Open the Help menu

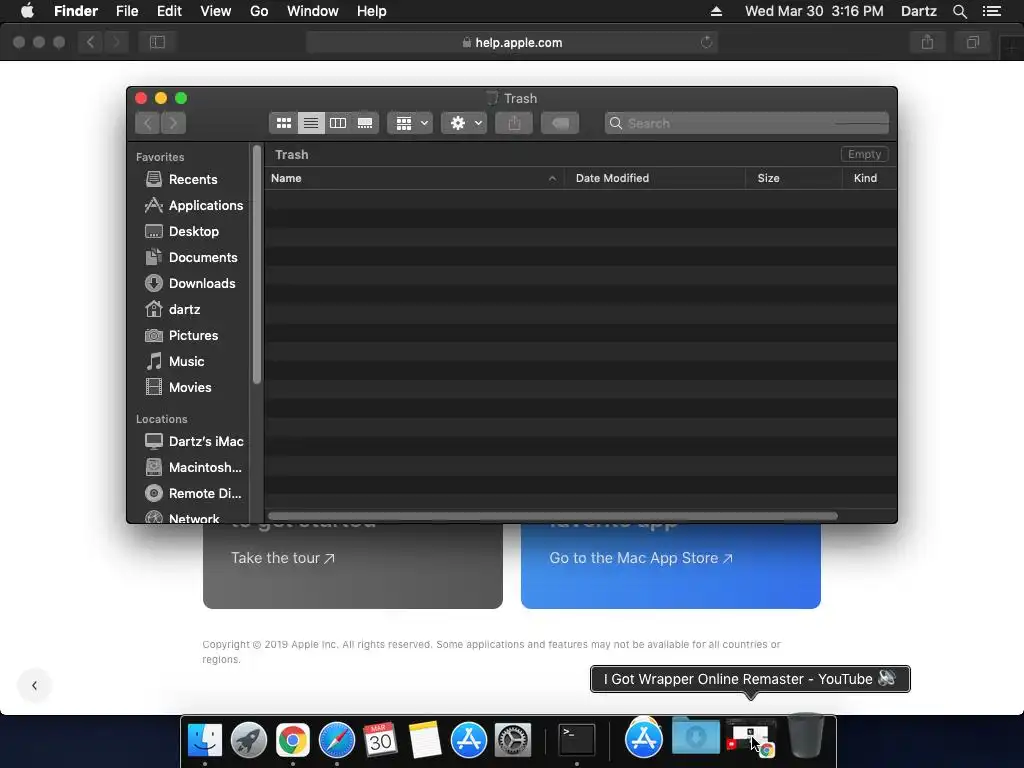tap(372, 11)
